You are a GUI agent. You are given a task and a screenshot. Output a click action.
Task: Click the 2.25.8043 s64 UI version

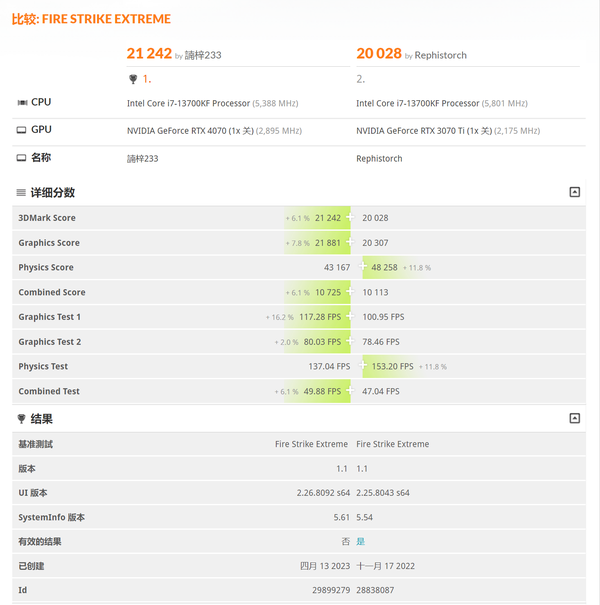coord(383,493)
